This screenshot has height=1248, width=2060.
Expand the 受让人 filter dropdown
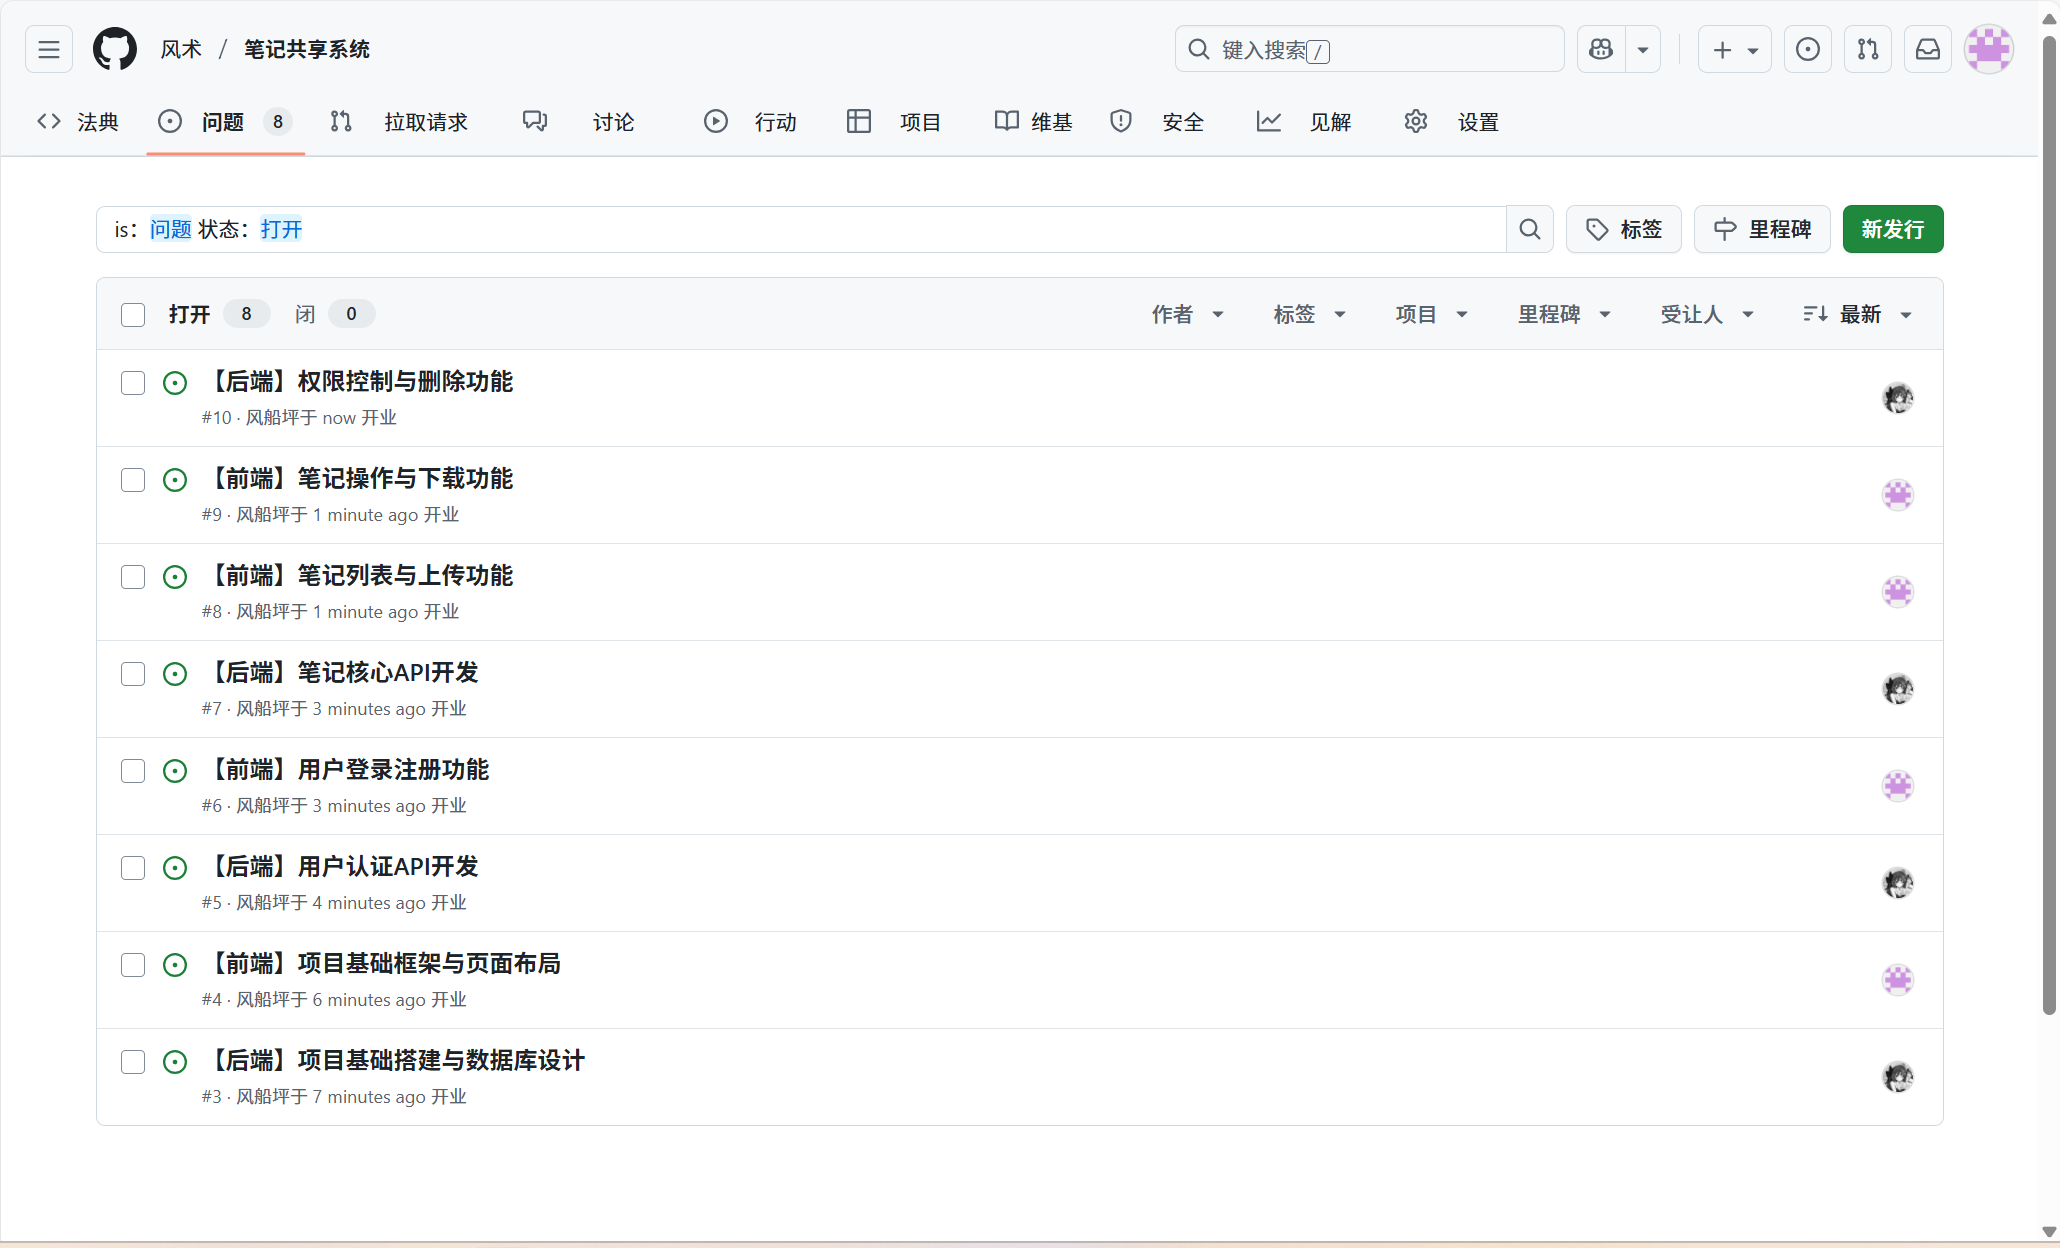(1706, 315)
